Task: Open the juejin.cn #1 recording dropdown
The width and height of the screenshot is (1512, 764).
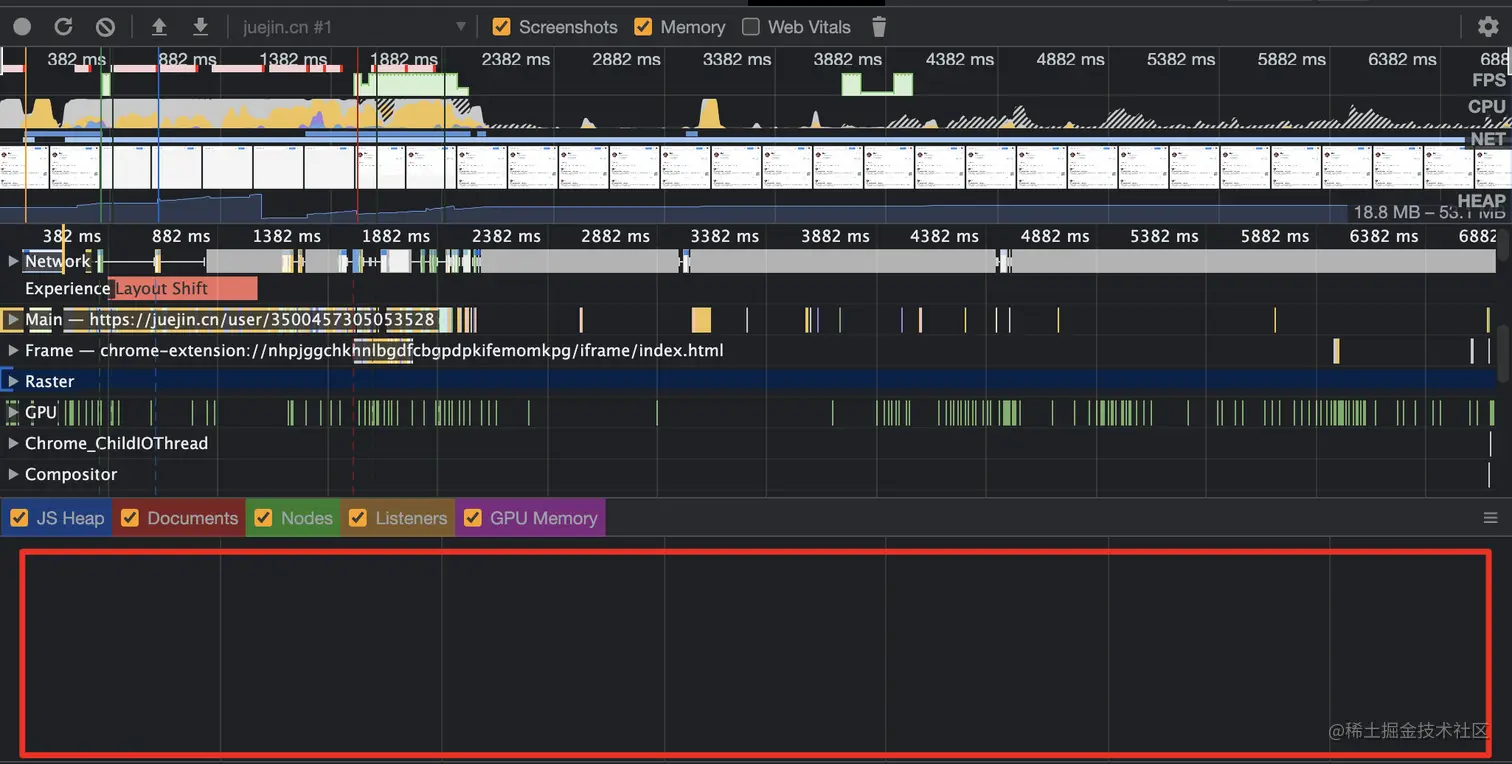Action: pos(354,27)
